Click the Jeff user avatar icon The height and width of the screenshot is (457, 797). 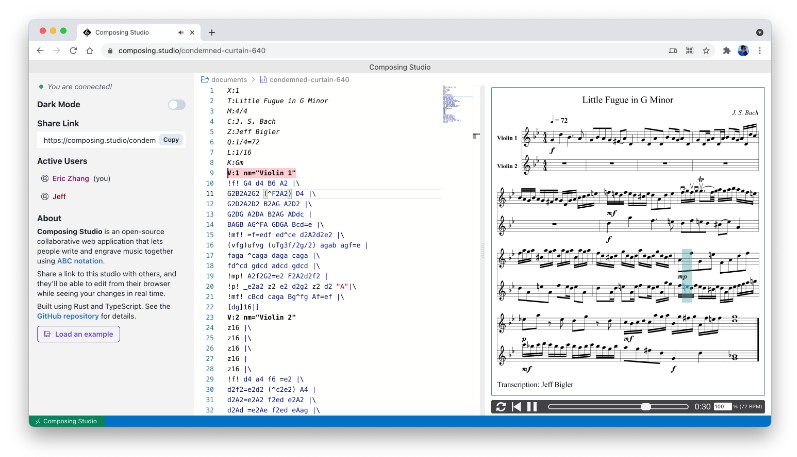44,196
